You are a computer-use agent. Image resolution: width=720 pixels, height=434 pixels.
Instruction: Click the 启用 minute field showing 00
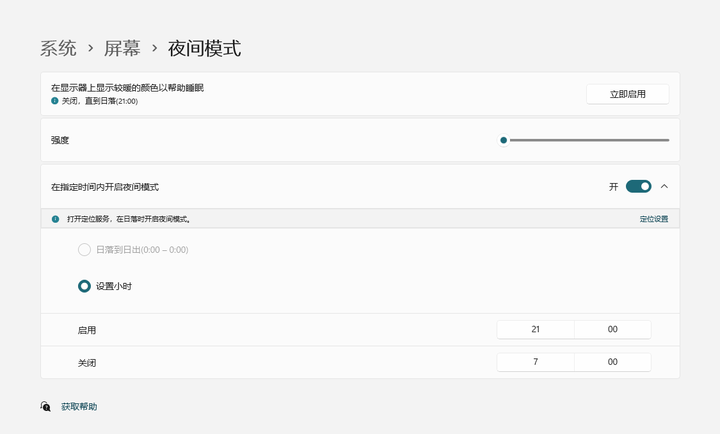[613, 329]
